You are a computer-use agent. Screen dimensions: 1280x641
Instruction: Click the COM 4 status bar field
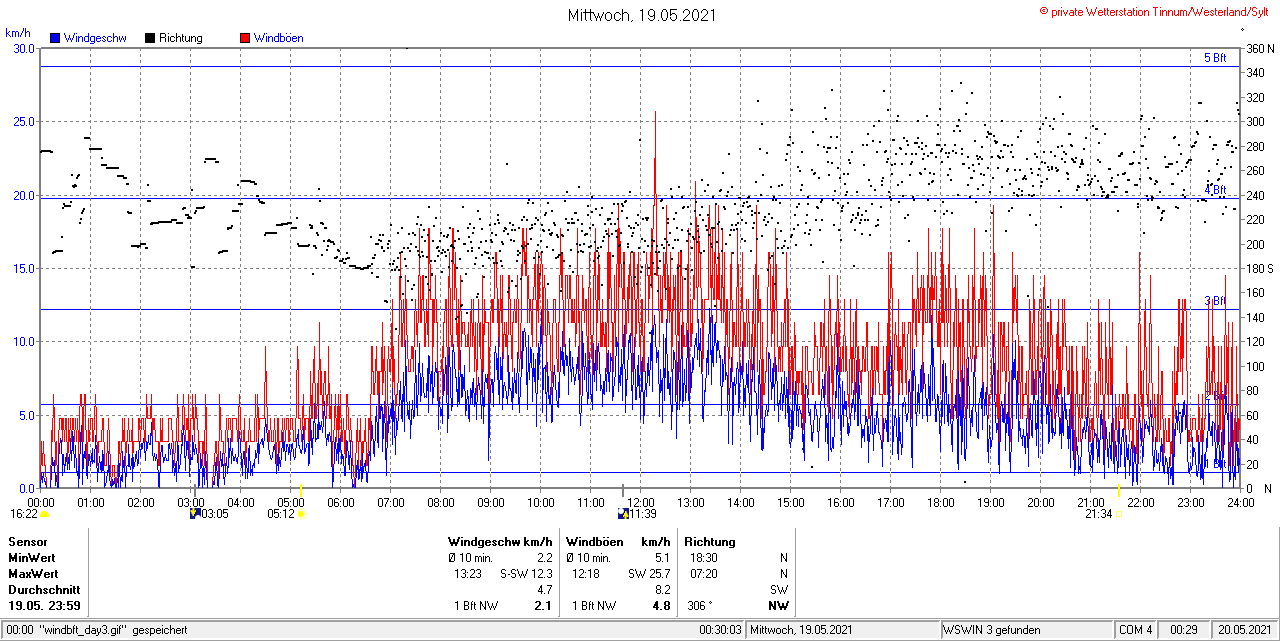[1136, 630]
